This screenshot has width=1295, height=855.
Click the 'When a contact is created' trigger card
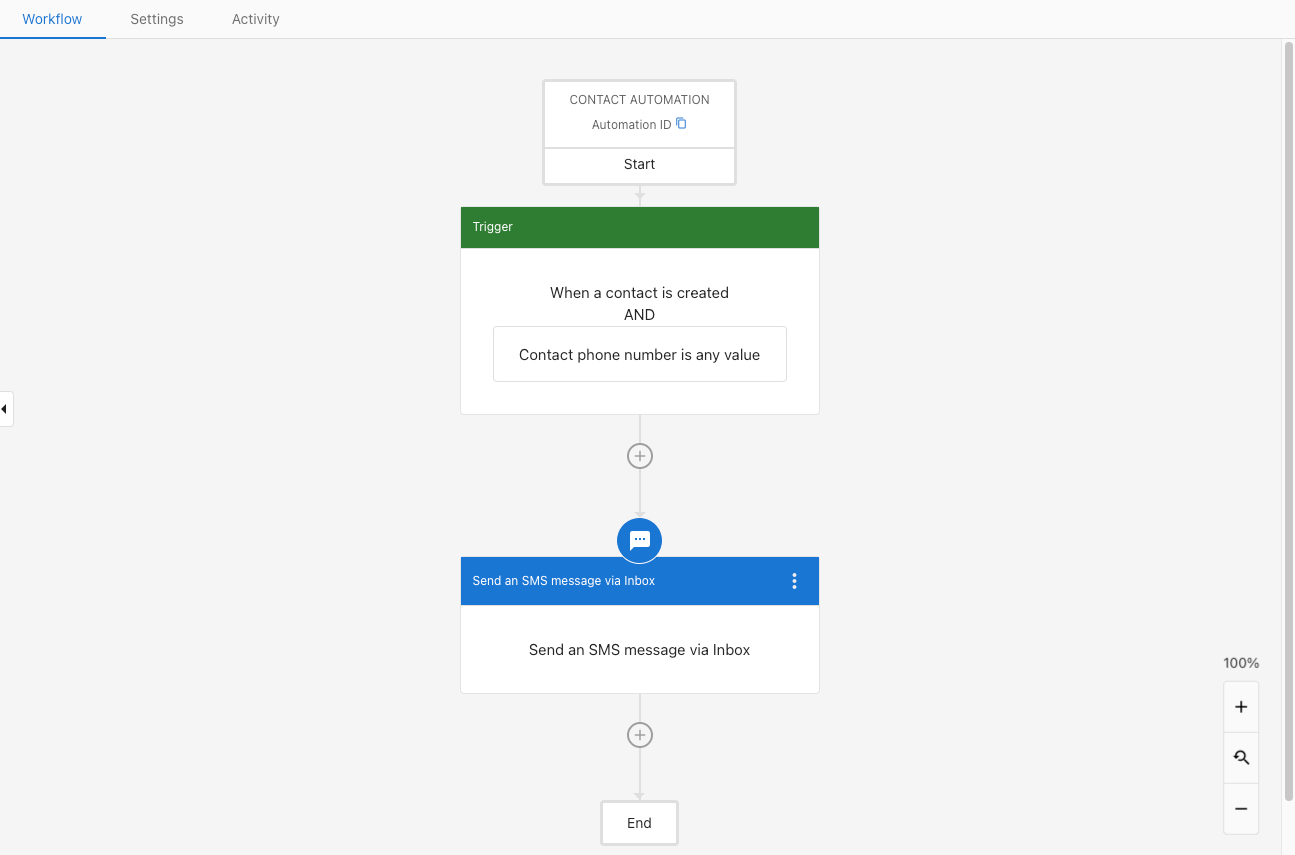pos(639,292)
